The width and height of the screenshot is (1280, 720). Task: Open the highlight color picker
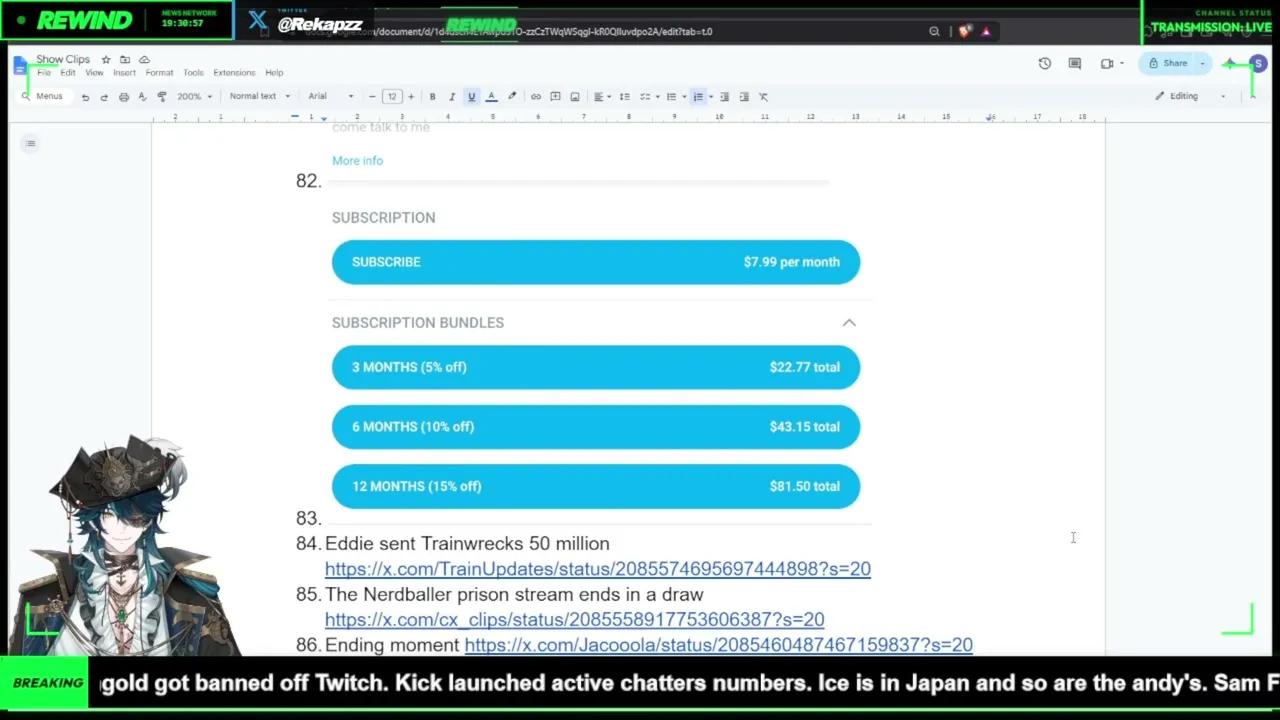(512, 97)
